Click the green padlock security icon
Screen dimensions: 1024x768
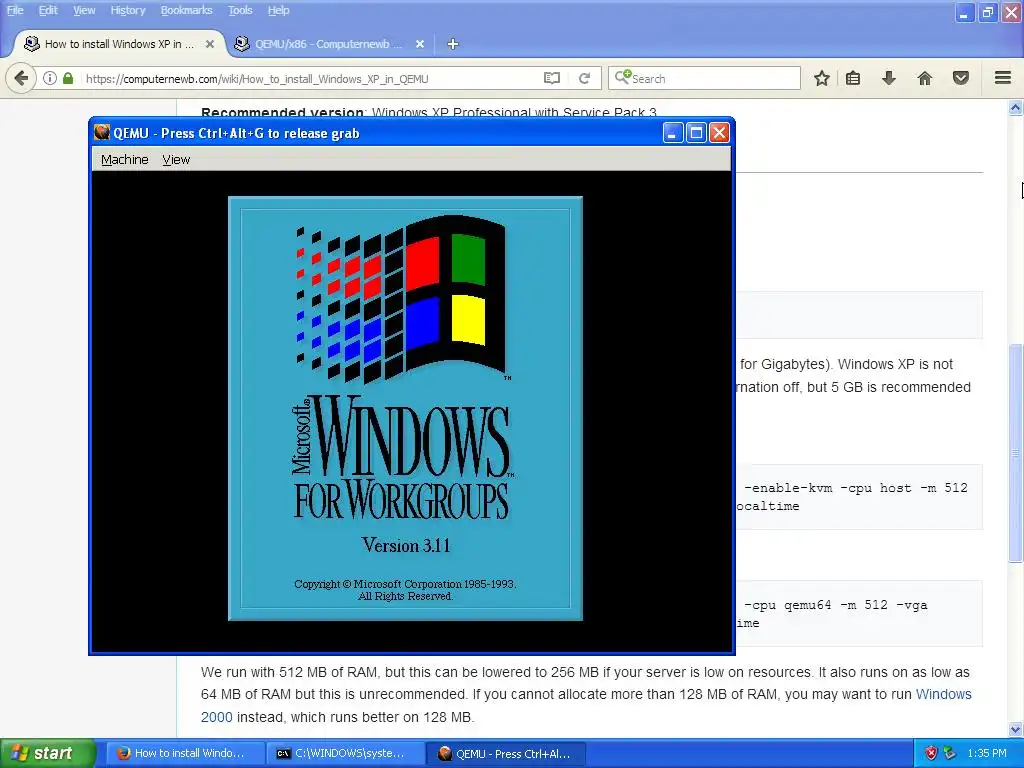pyautogui.click(x=68, y=78)
